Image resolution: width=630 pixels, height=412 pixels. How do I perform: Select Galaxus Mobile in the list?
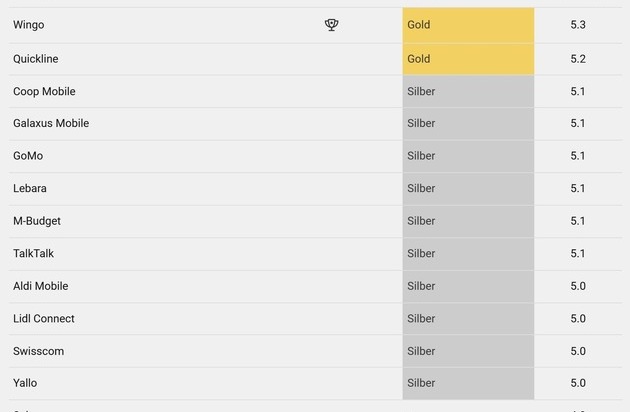51,124
